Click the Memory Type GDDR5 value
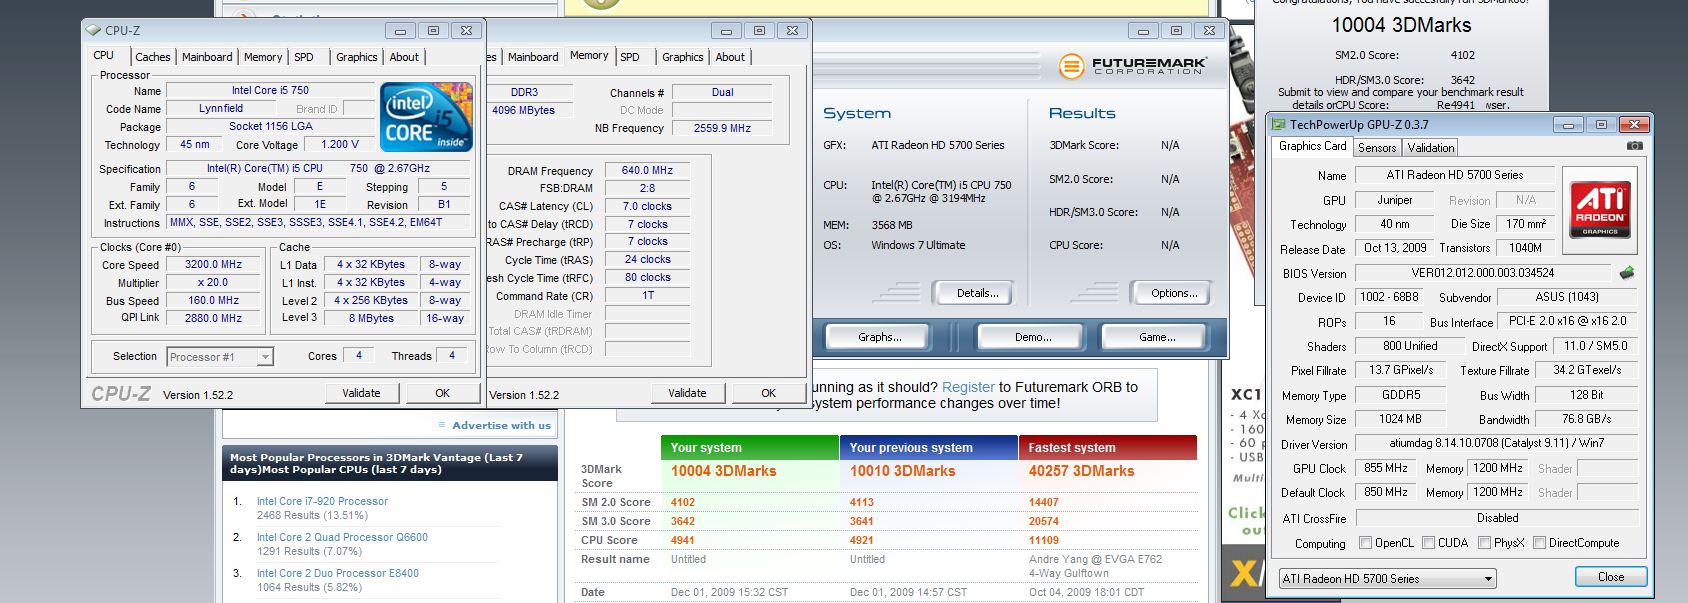The width and height of the screenshot is (1688, 603). [1401, 395]
